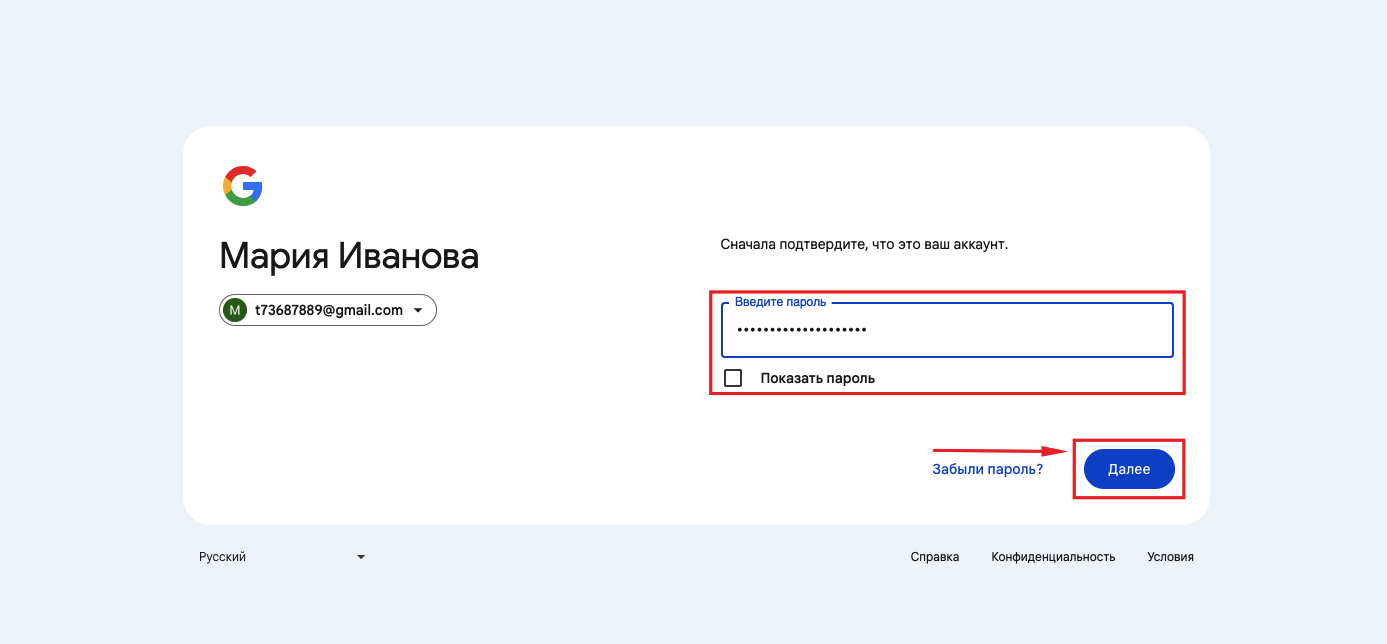Image resolution: width=1387 pixels, height=644 pixels.
Task: Click the Мария Иванова name heading
Action: 349,256
